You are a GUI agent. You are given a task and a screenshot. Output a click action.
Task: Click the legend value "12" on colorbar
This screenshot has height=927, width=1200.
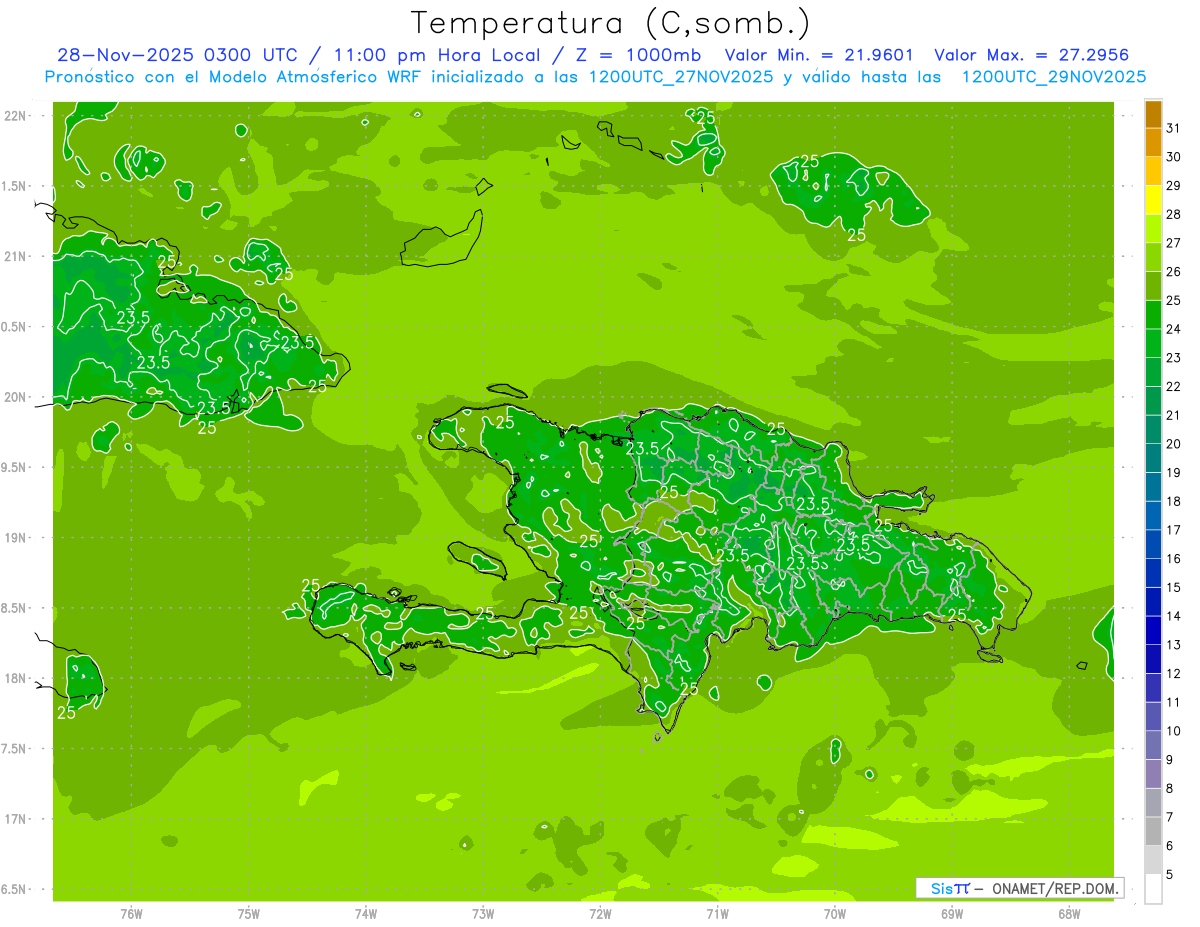point(1173,673)
